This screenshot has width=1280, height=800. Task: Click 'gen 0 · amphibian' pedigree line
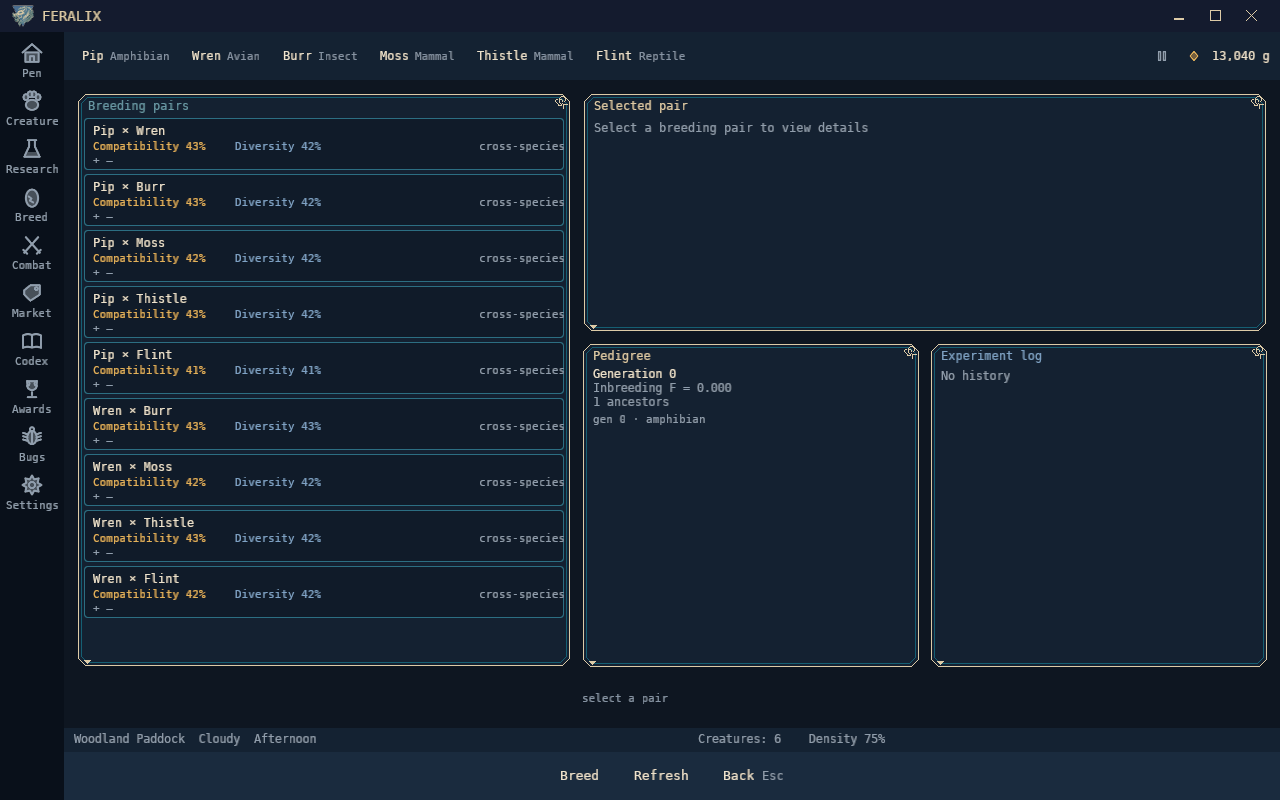(x=649, y=419)
